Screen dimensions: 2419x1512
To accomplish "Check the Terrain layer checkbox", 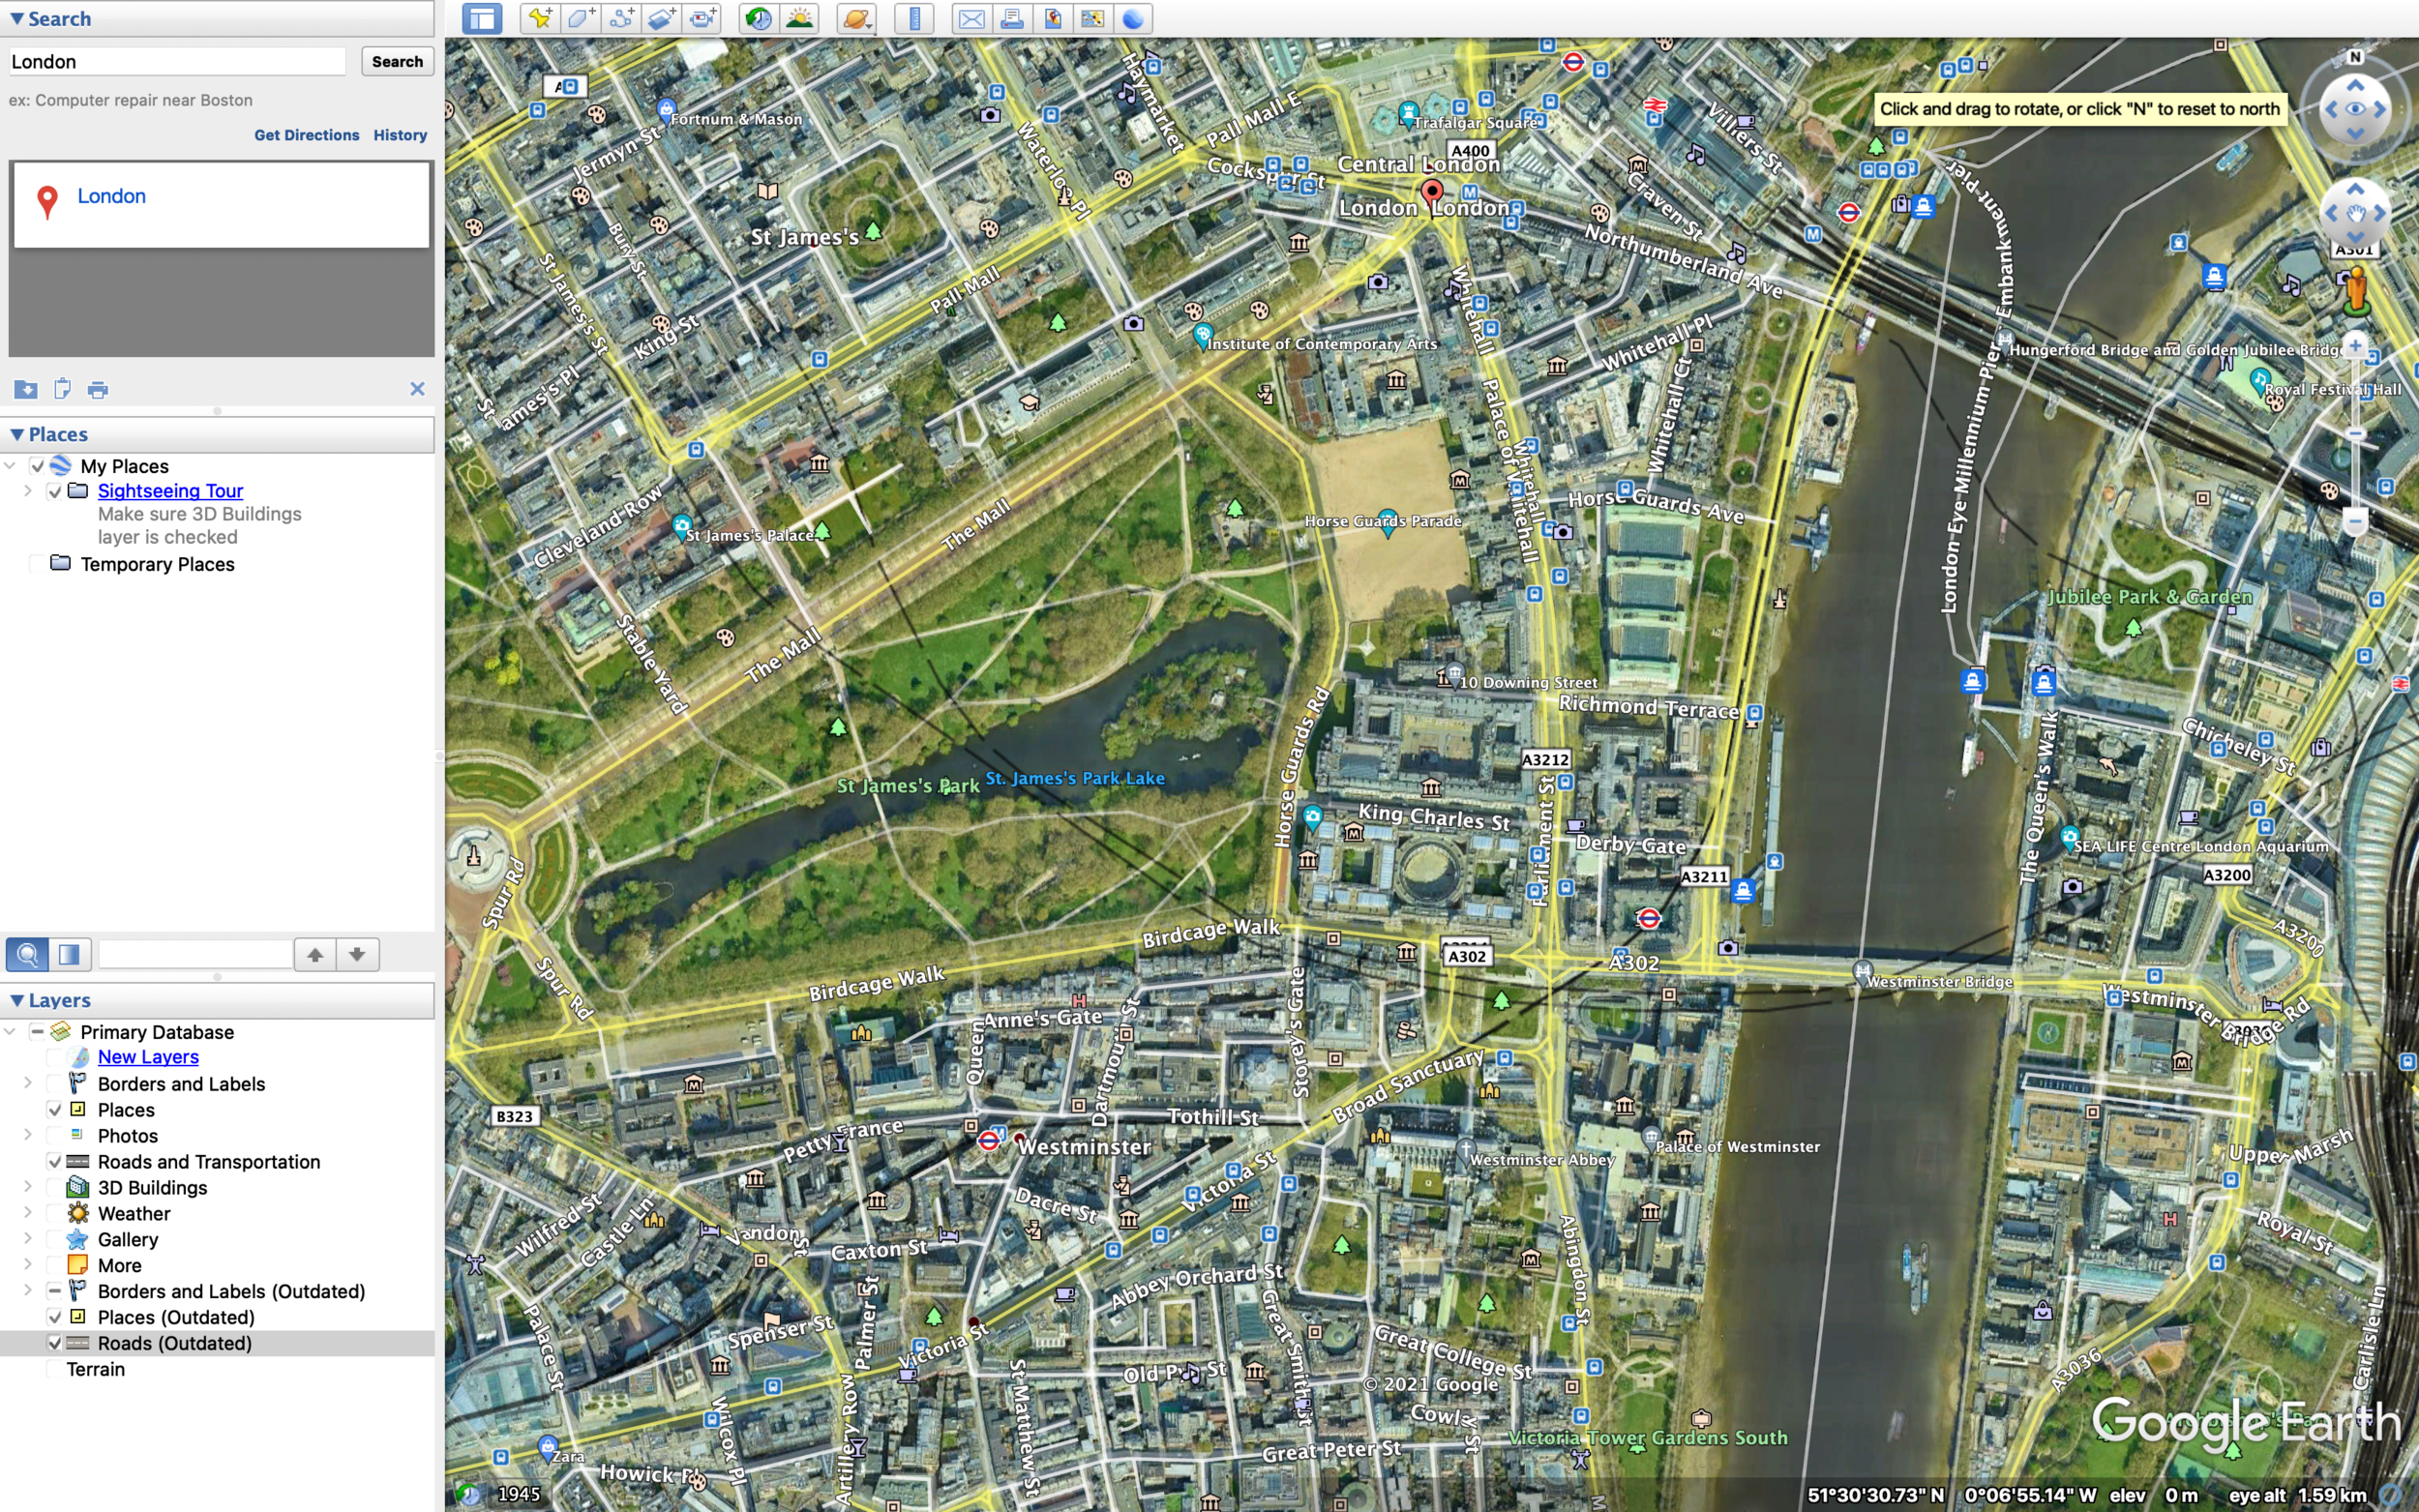I will tap(55, 1369).
